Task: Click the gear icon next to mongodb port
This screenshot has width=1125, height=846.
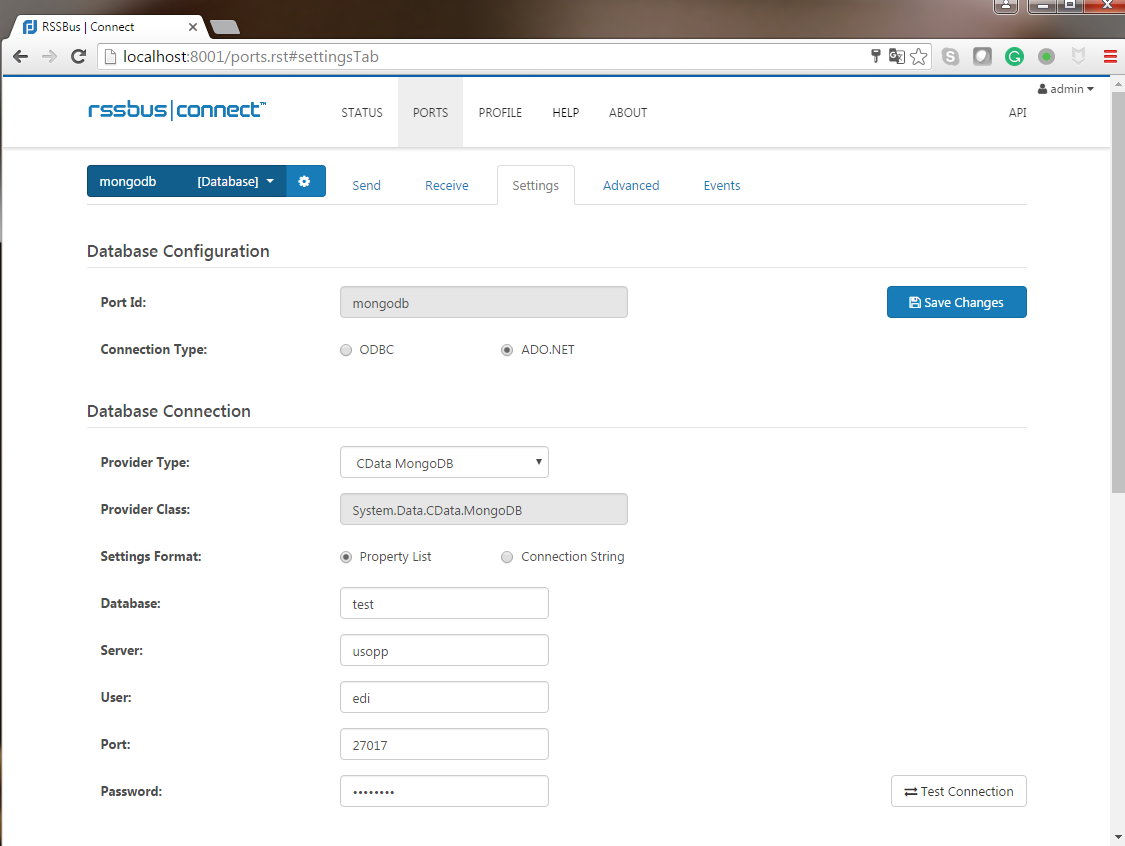Action: click(305, 181)
